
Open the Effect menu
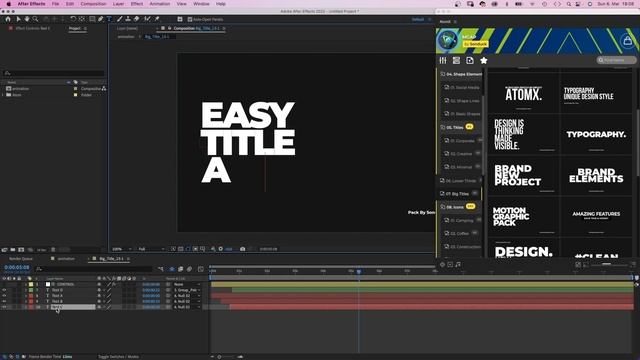(137, 4)
